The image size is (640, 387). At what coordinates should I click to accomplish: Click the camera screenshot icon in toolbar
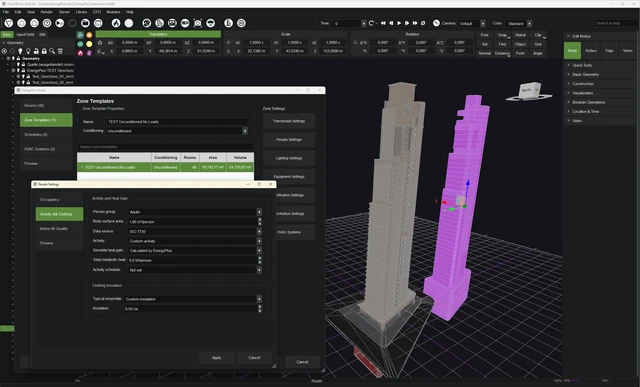(198, 23)
